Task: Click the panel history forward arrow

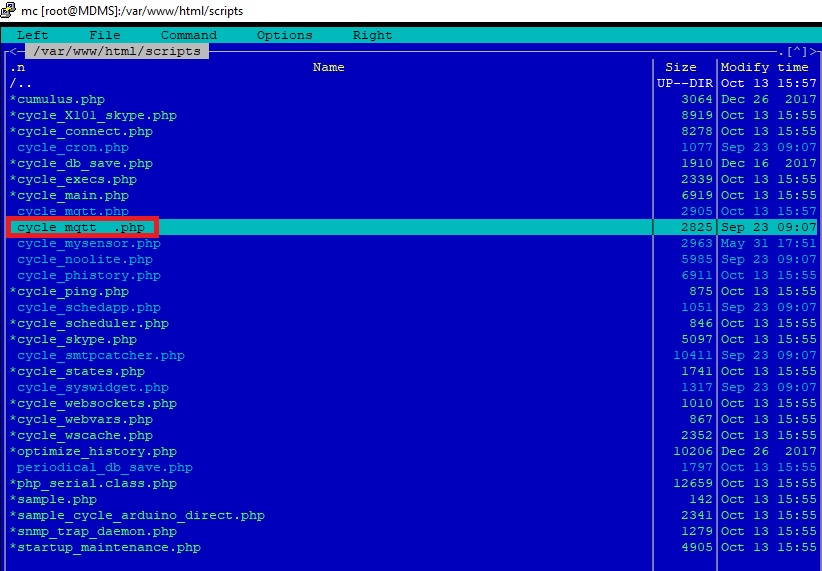Action: pyautogui.click(x=813, y=51)
